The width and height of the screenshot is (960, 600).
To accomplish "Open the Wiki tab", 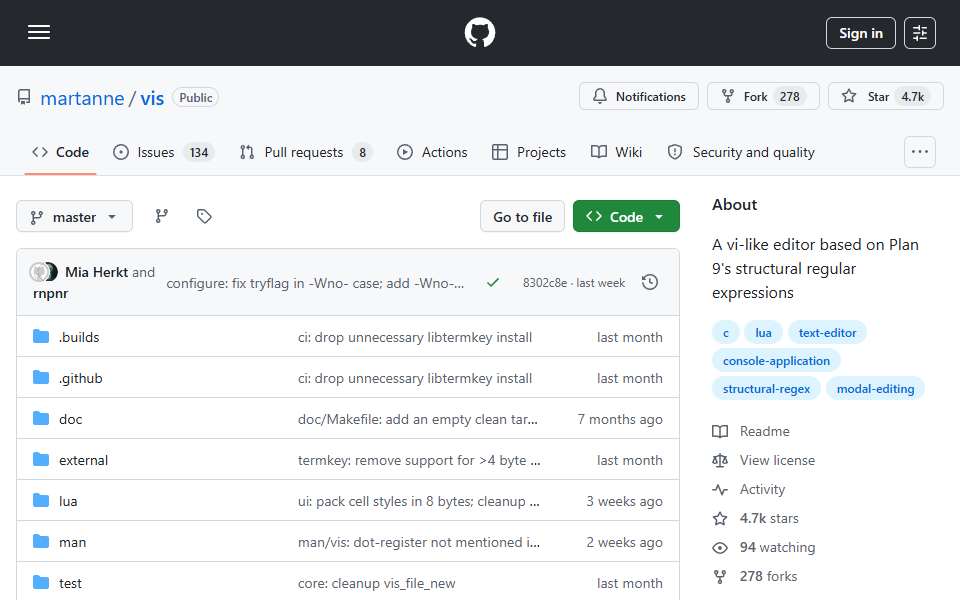I will point(617,152).
